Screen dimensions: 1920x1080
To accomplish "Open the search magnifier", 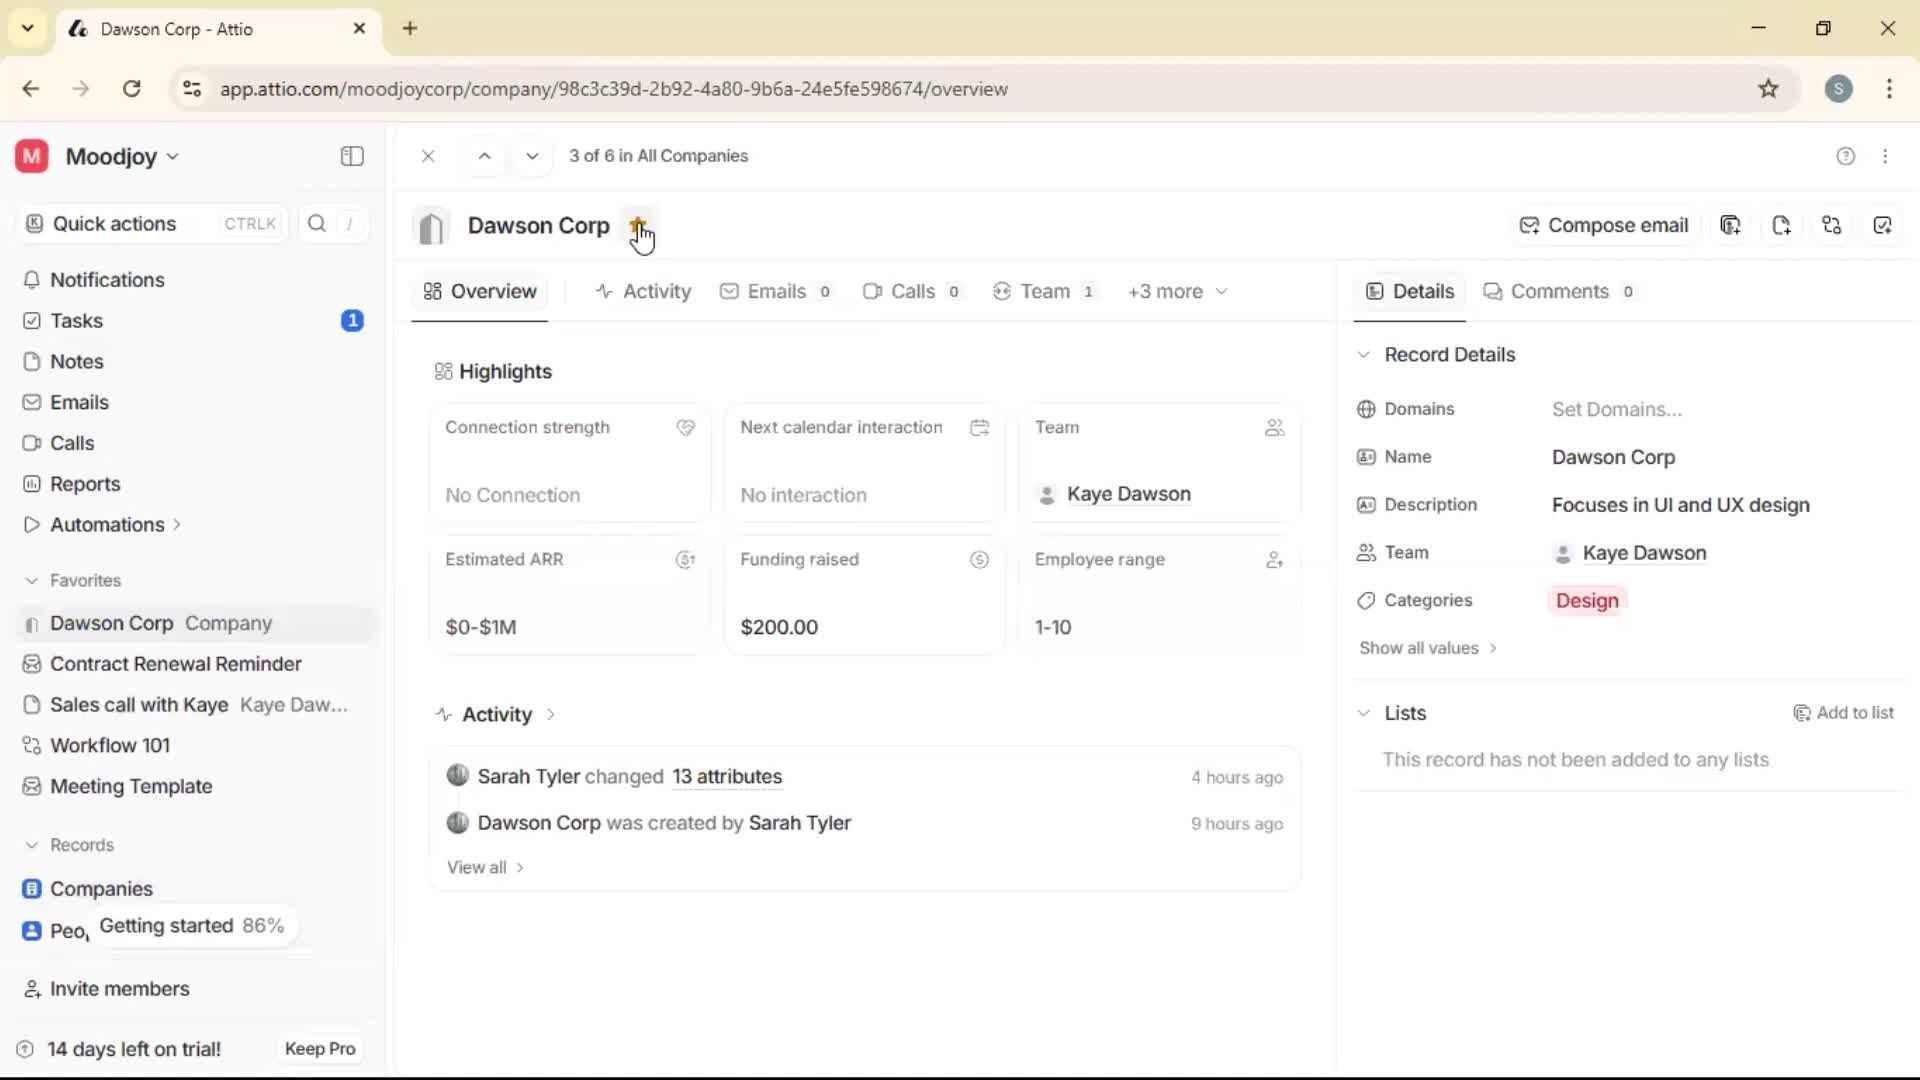I will 317,223.
